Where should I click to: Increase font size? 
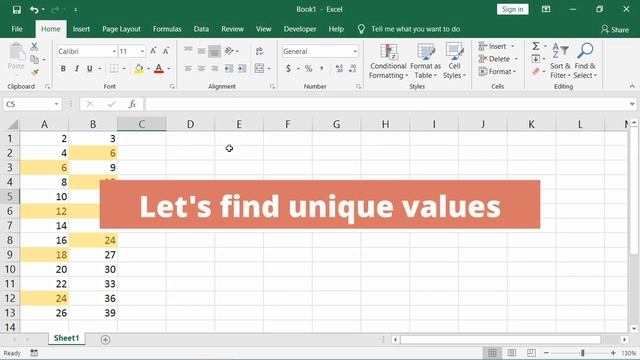[x=153, y=51]
